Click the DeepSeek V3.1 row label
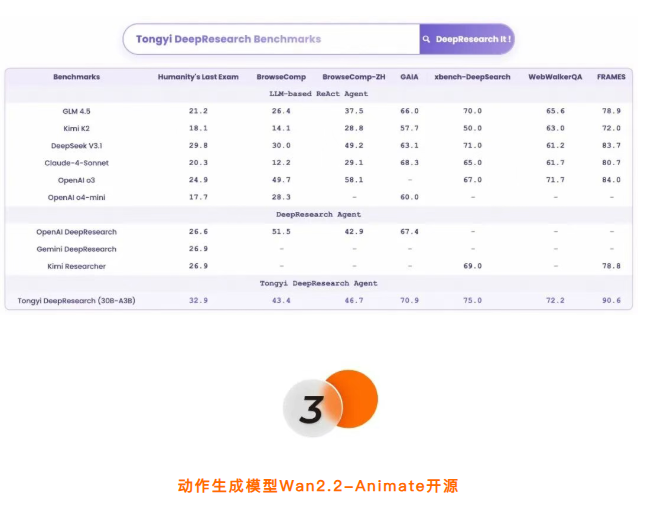Screen dimensions: 658x511 (x=76, y=146)
